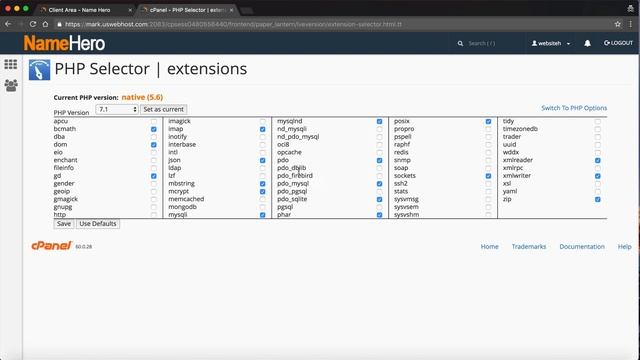Click the 'native (5.6)' current version text
640x360 pixels.
[142, 97]
